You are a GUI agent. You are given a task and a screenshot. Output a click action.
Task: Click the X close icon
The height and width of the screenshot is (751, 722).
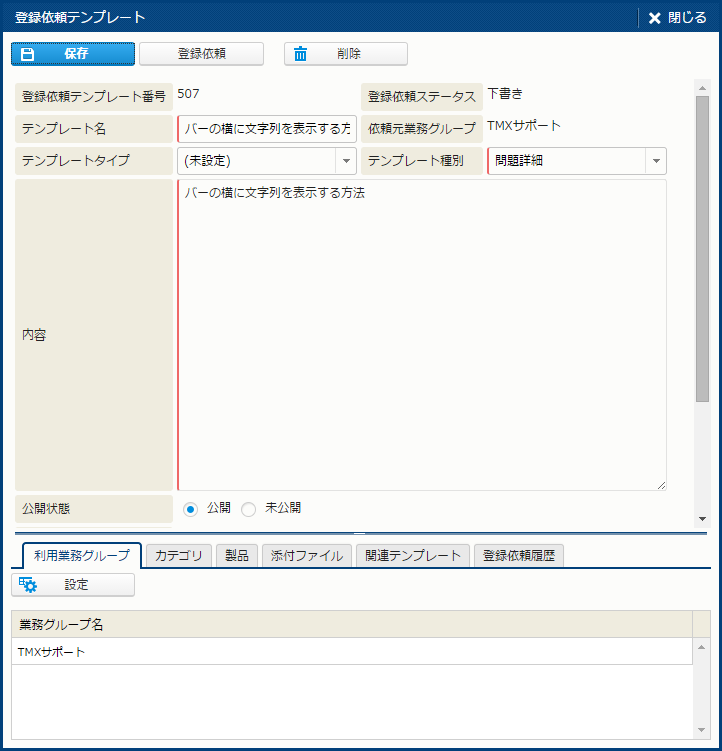coord(655,18)
